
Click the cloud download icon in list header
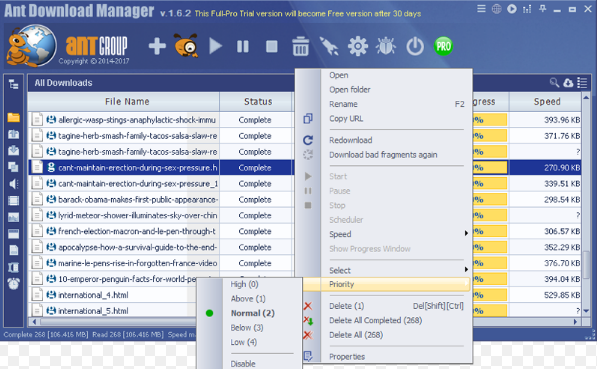point(568,82)
